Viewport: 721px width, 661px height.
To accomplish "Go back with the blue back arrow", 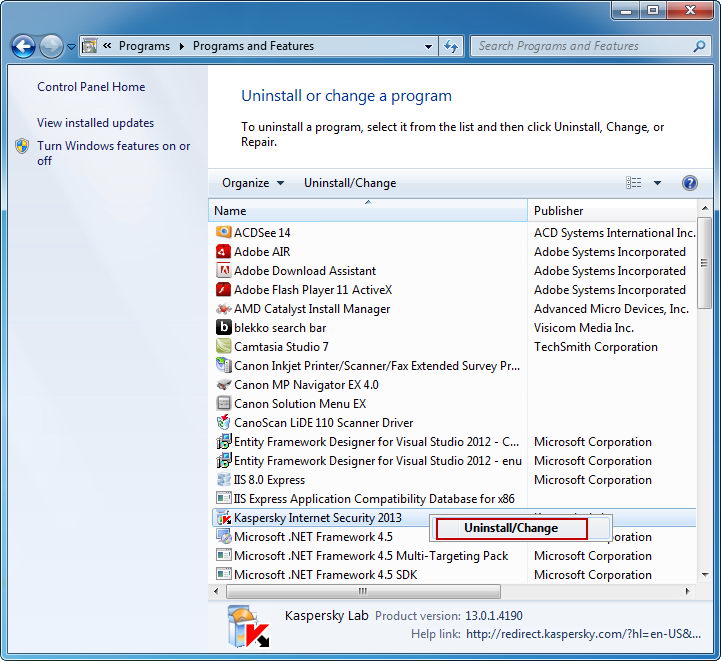I will [23, 46].
